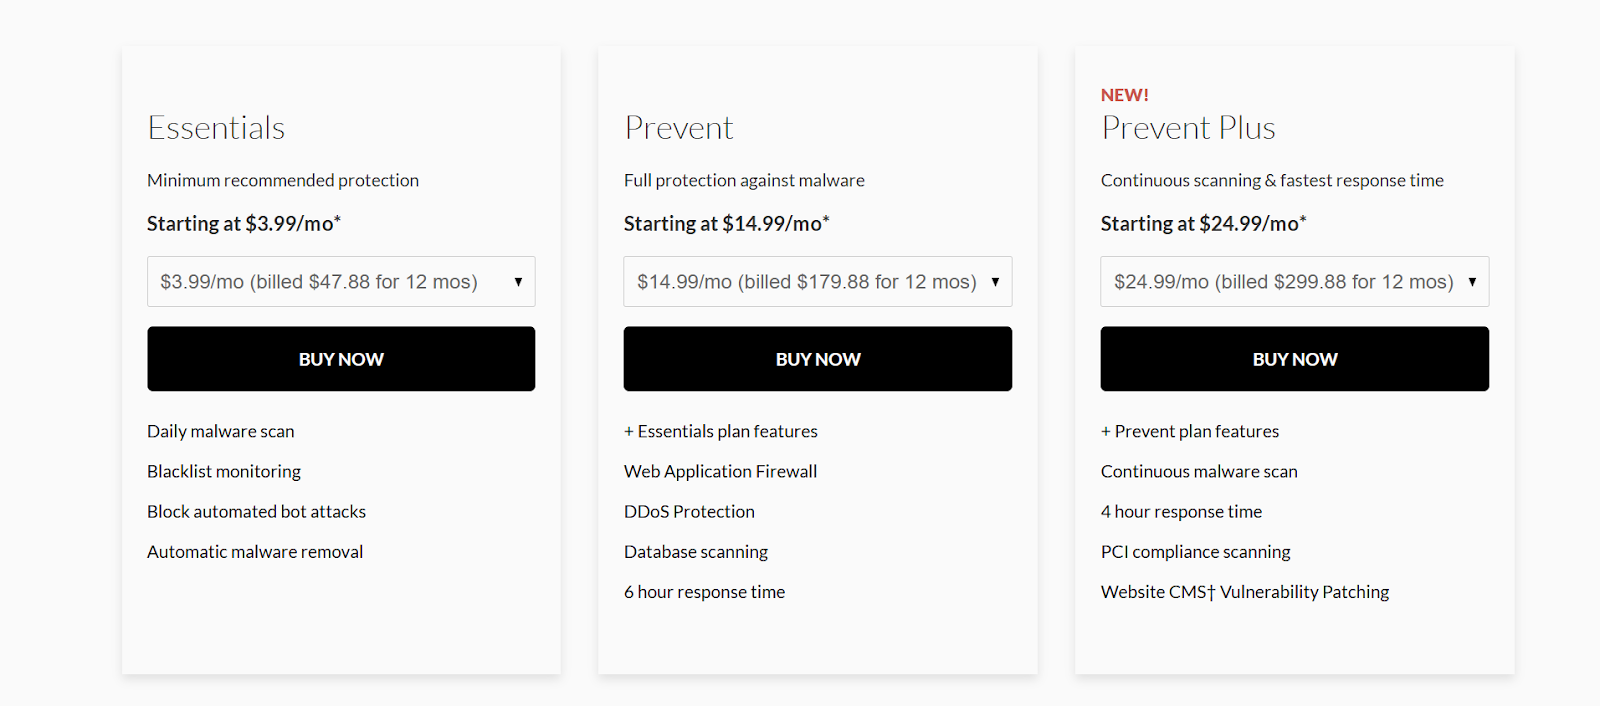Click Website CMS Vulnerability Patching

(x=1245, y=592)
